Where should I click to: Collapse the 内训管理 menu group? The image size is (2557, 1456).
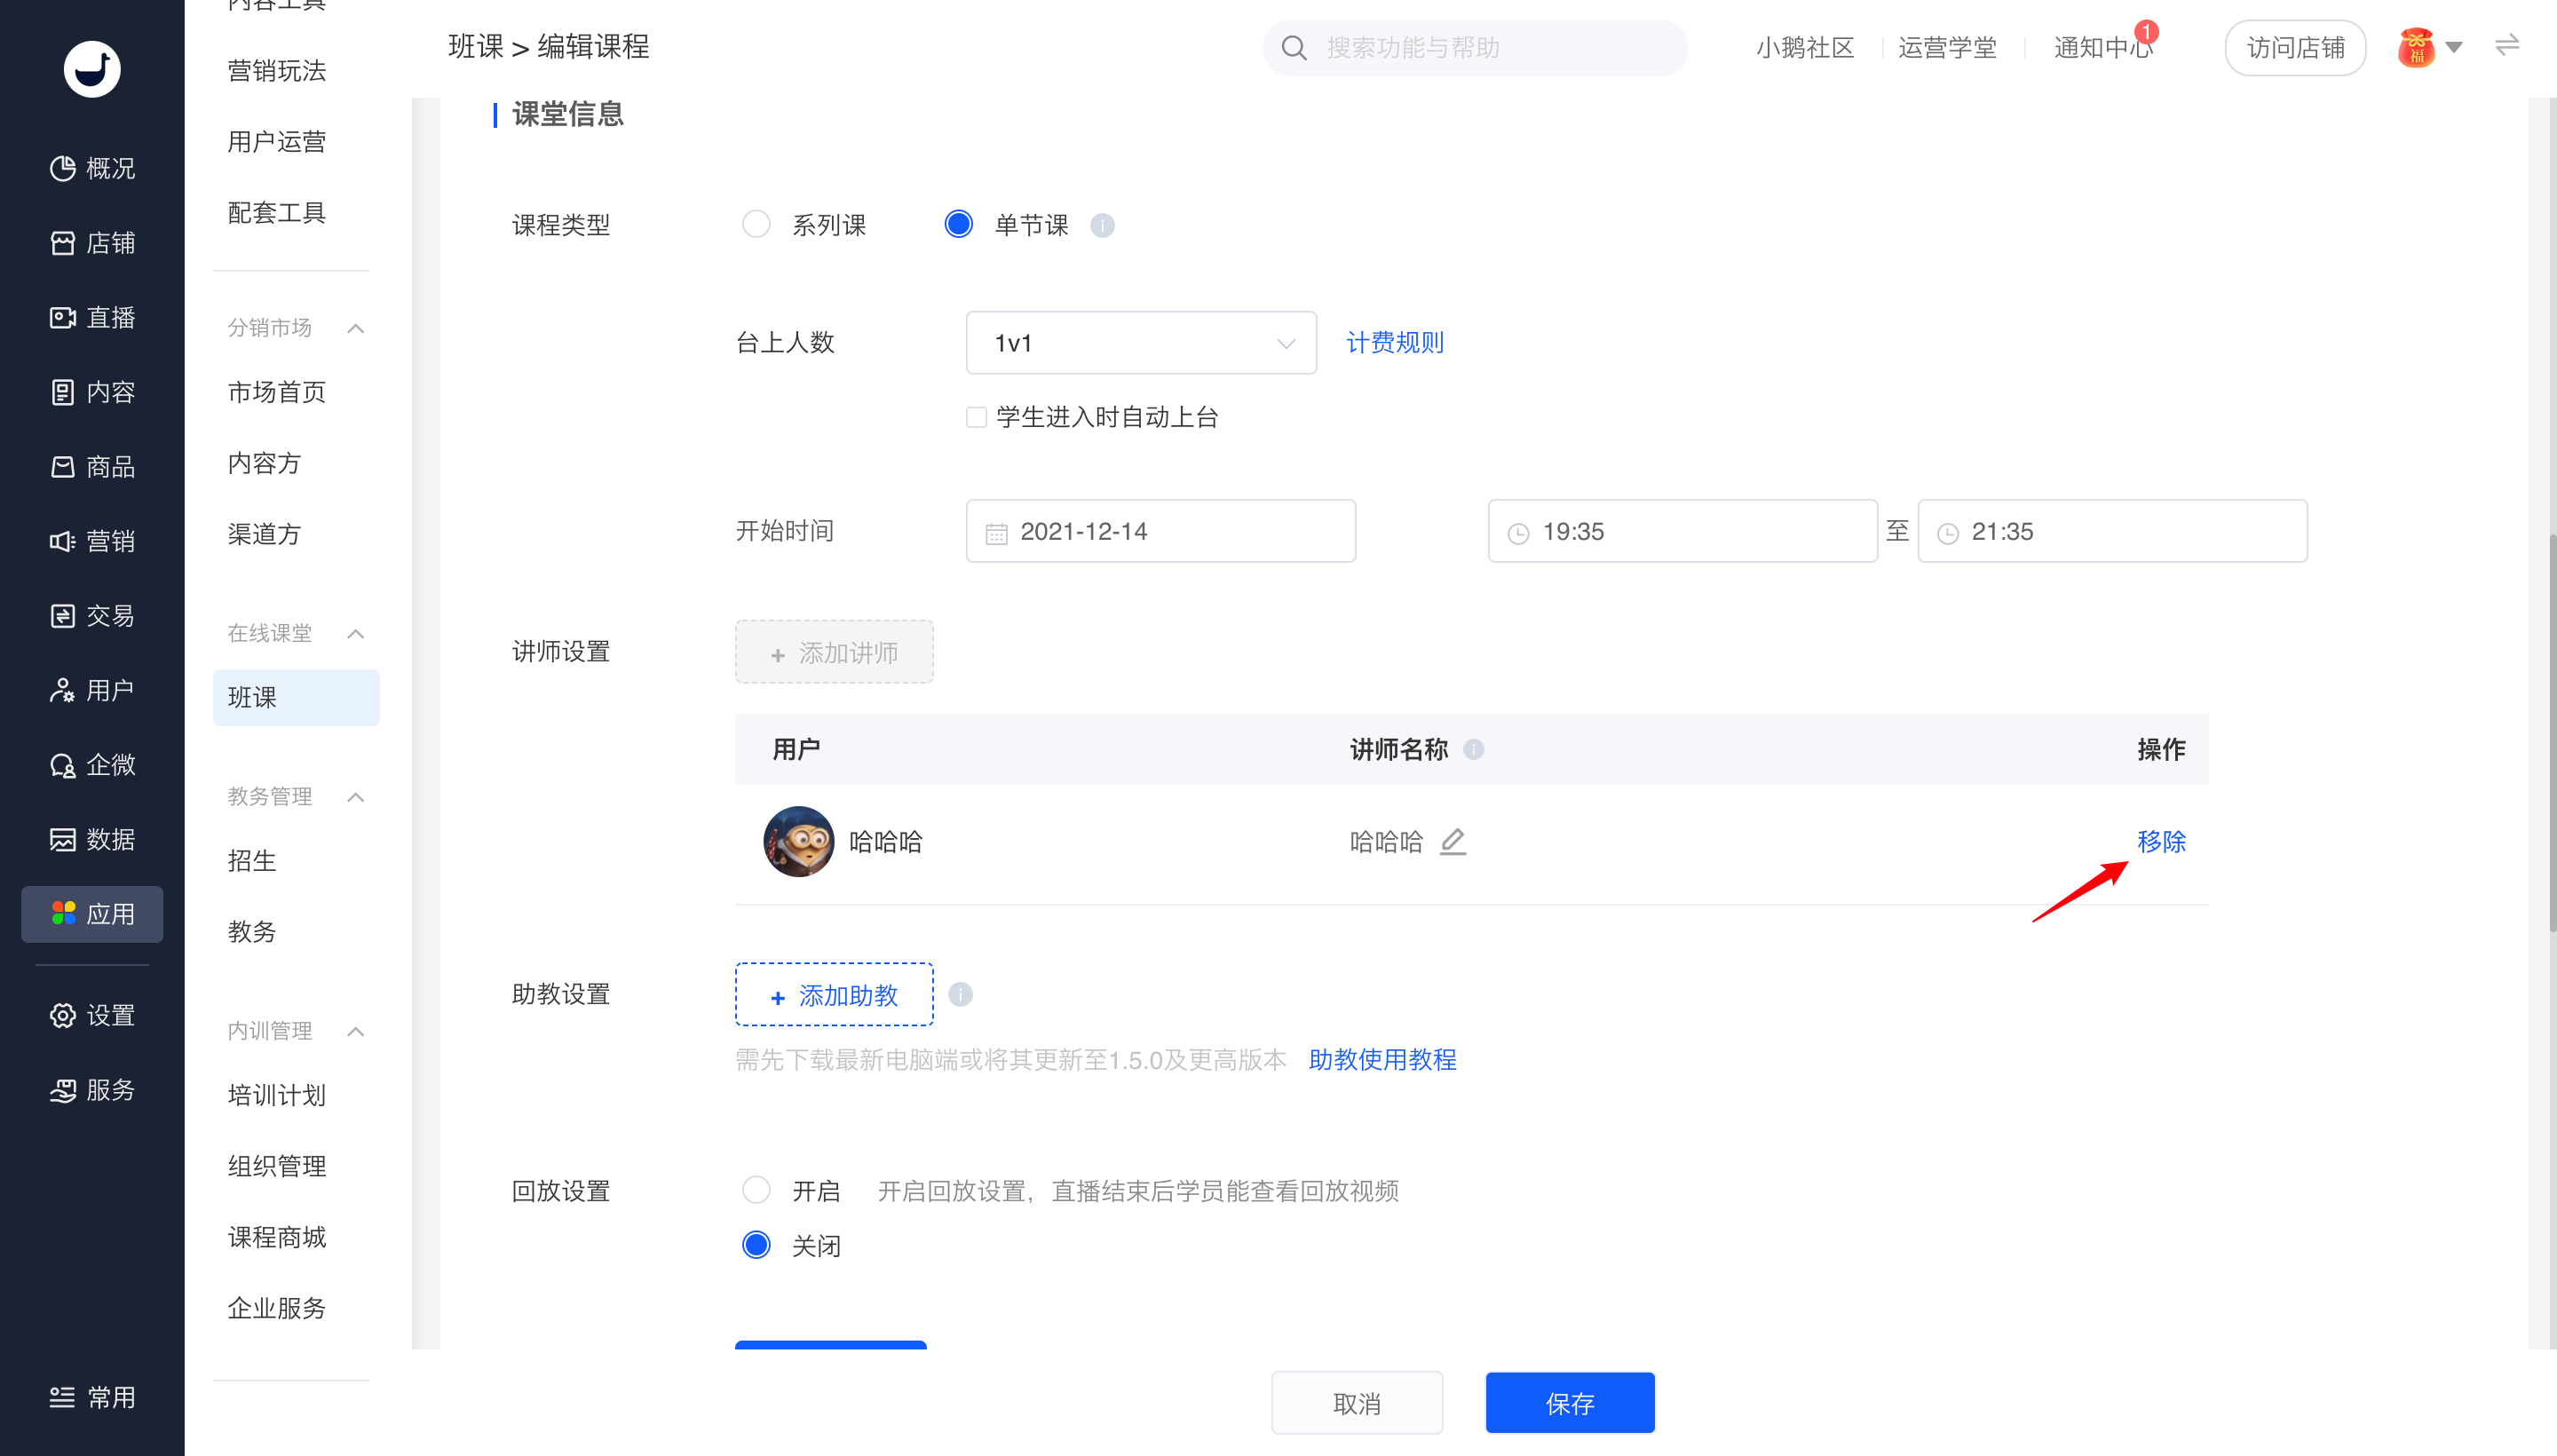355,1031
